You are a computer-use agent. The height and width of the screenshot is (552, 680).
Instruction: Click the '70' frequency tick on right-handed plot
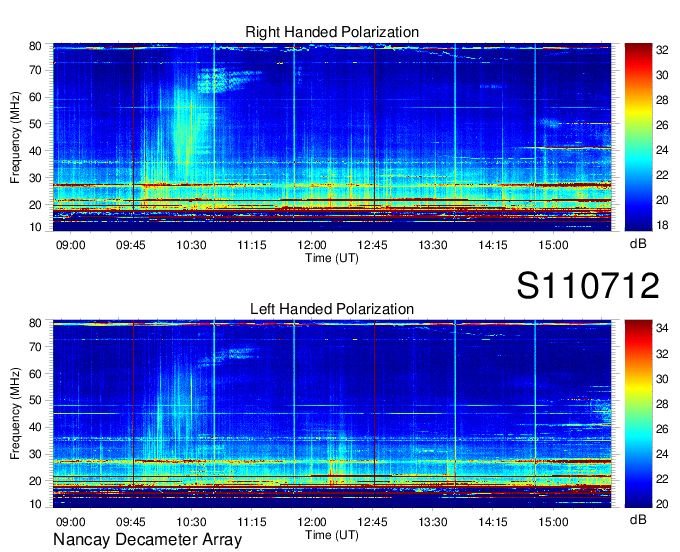35,70
